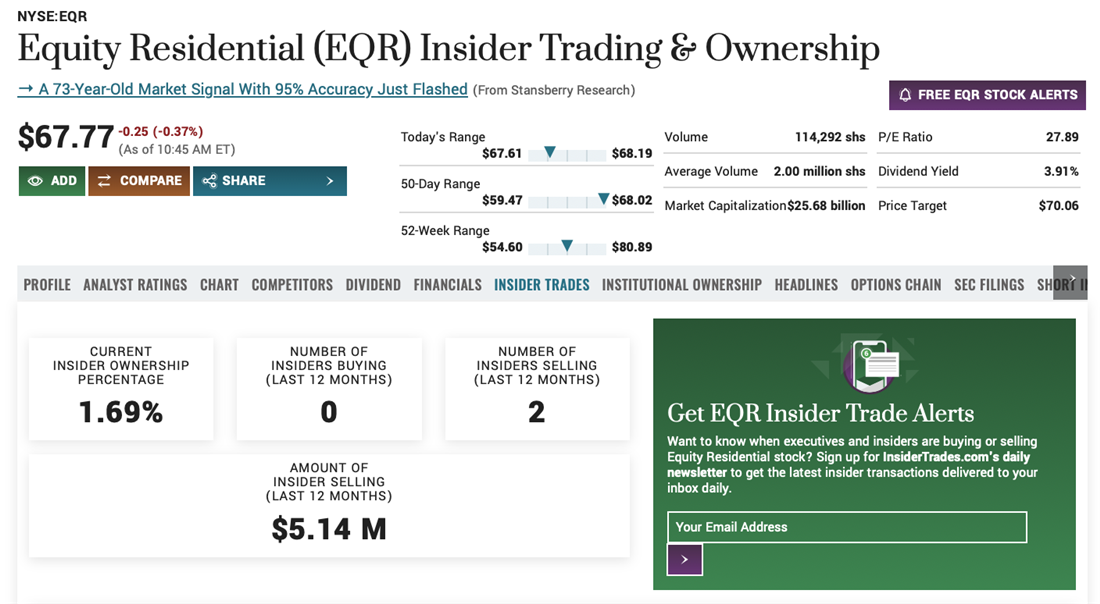
Task: Expand the SHARE button chevron
Action: [x=330, y=181]
